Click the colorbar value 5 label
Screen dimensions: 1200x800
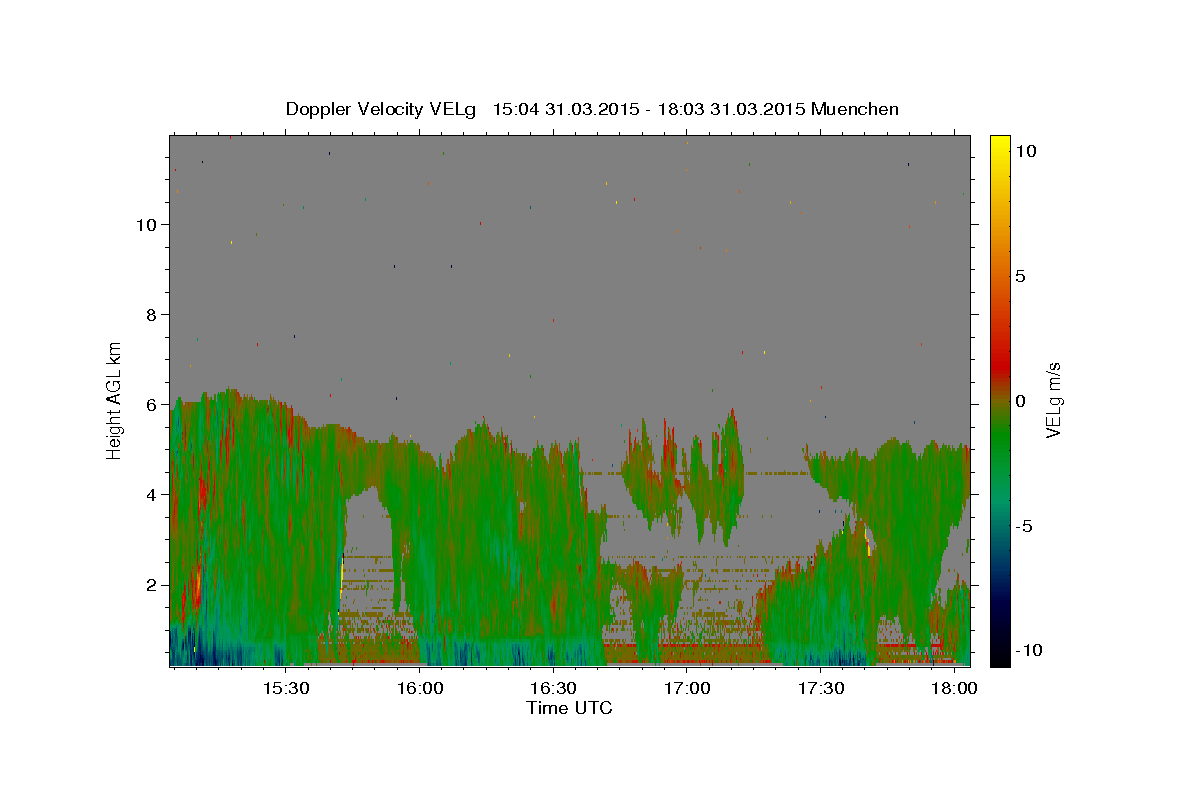(1021, 276)
